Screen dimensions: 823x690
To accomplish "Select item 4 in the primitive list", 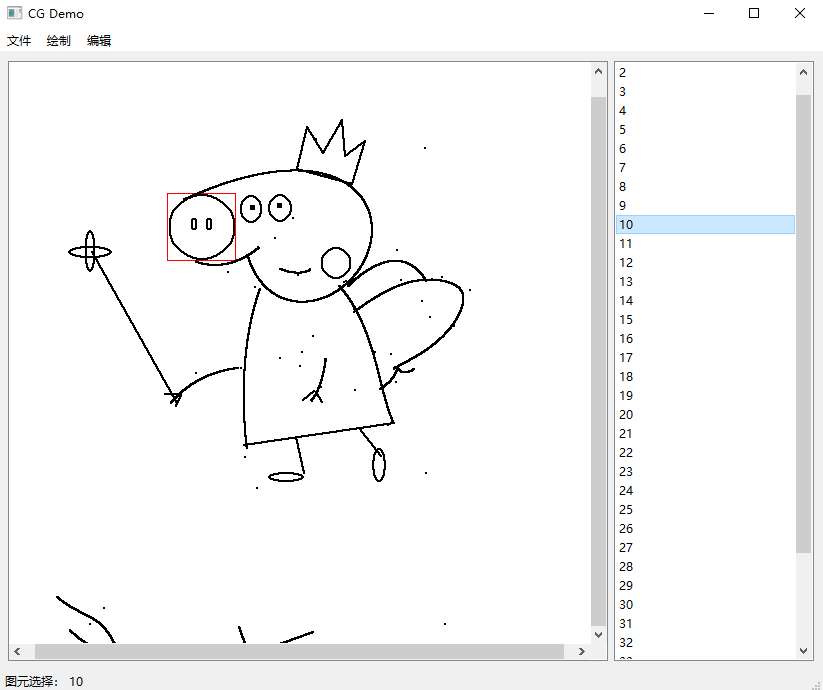I will (705, 110).
